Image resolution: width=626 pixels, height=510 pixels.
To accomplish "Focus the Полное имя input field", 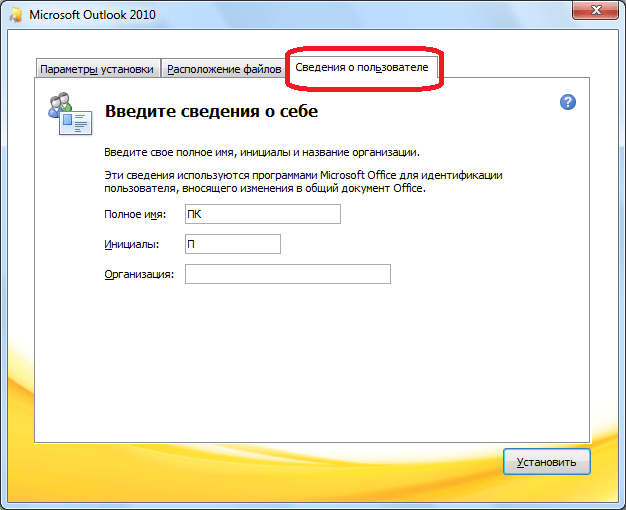I will click(263, 214).
